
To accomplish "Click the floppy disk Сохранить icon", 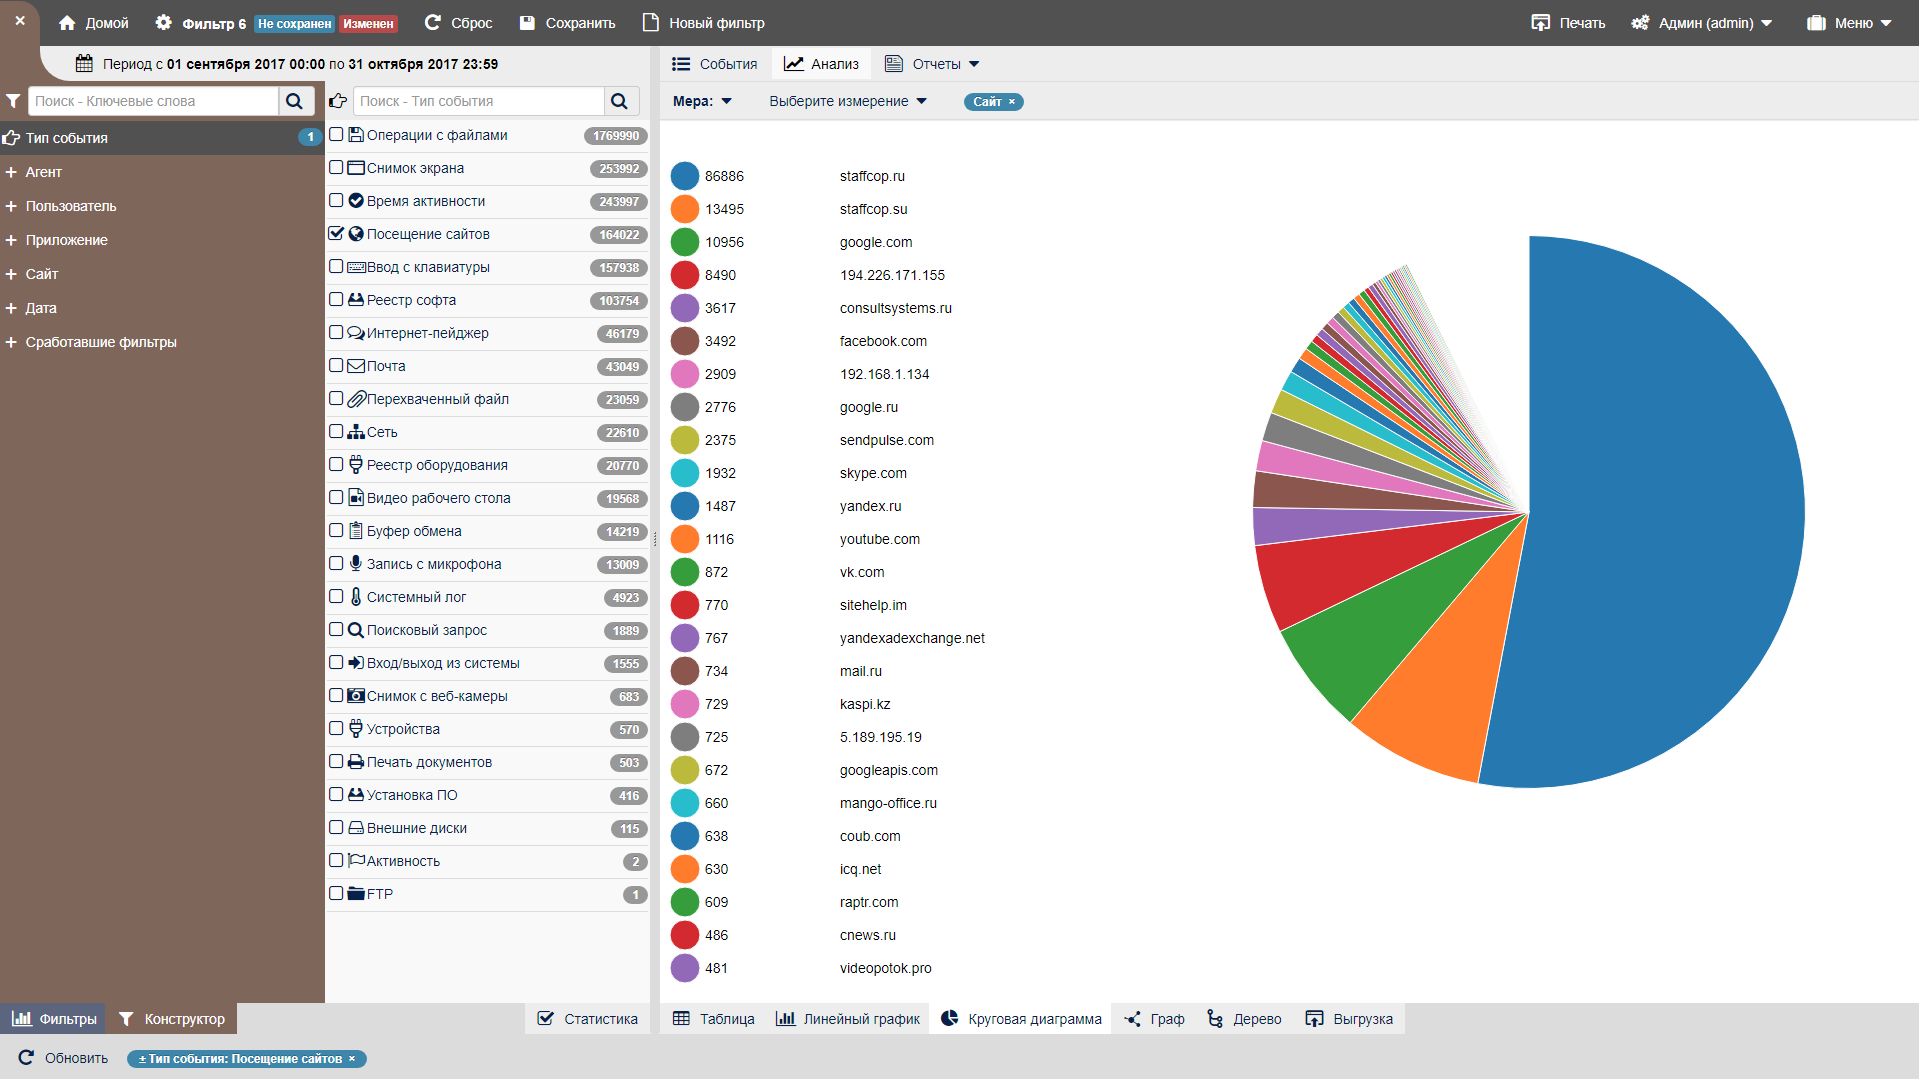I will click(528, 23).
